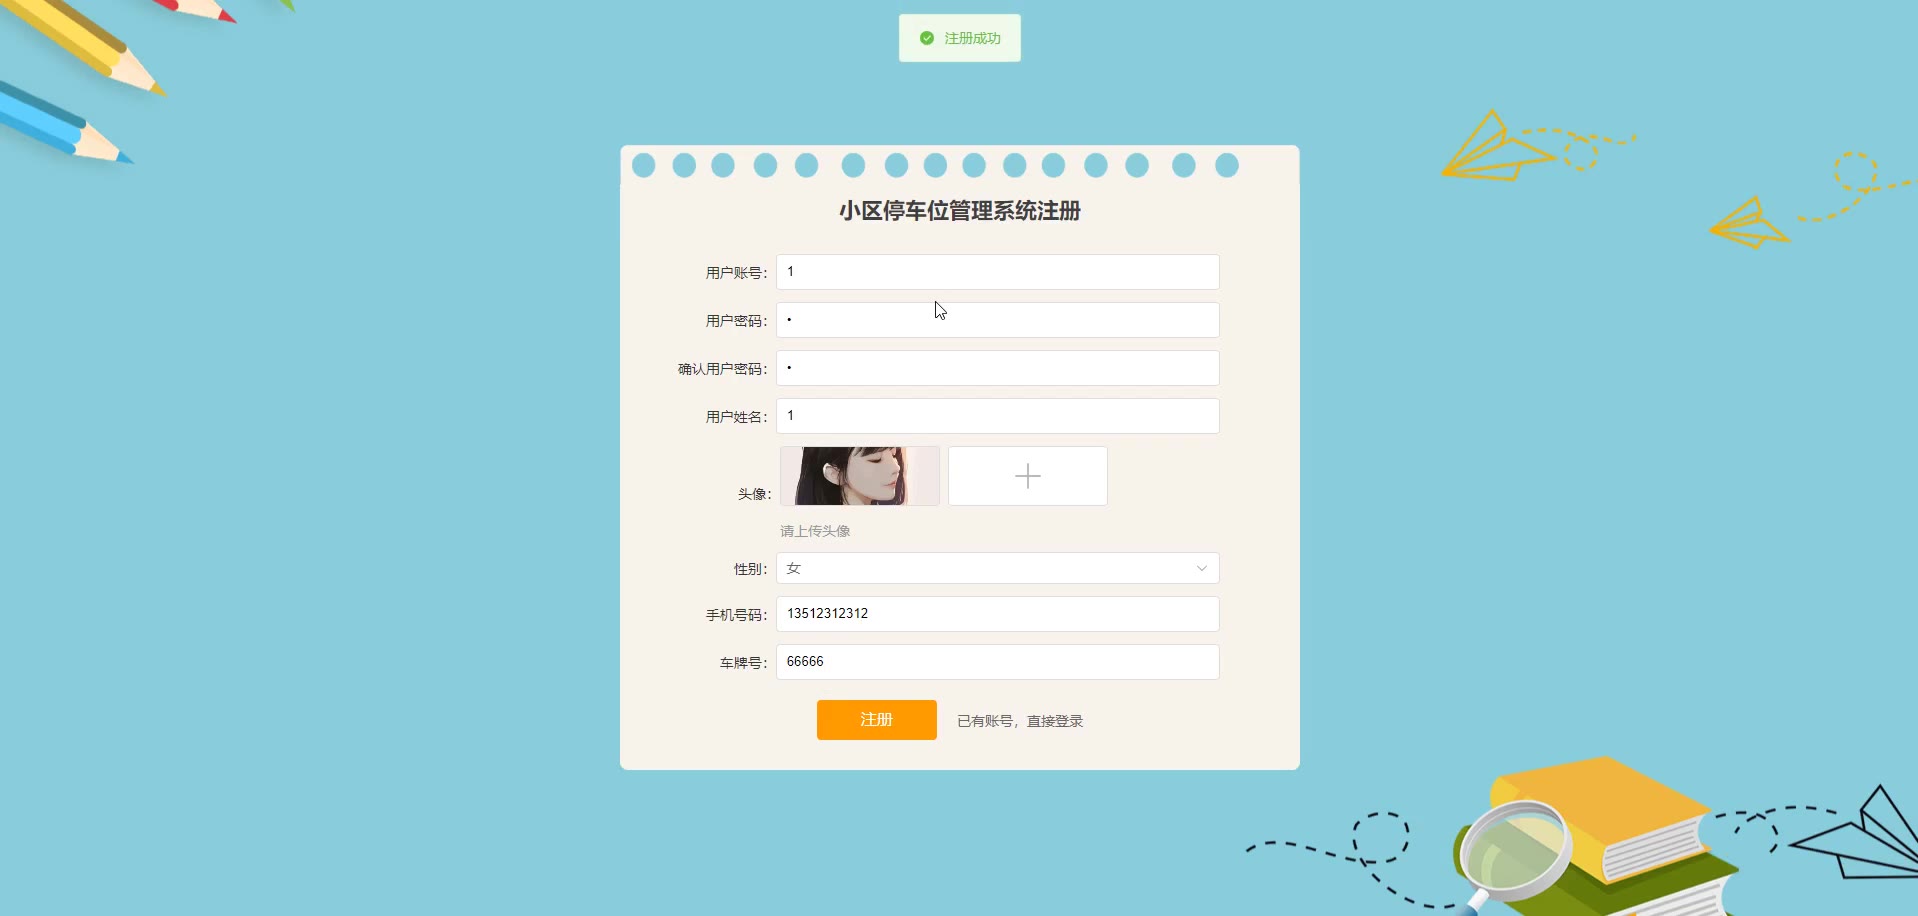
Task: Focus the 用户姓名 input field
Action: coord(998,416)
